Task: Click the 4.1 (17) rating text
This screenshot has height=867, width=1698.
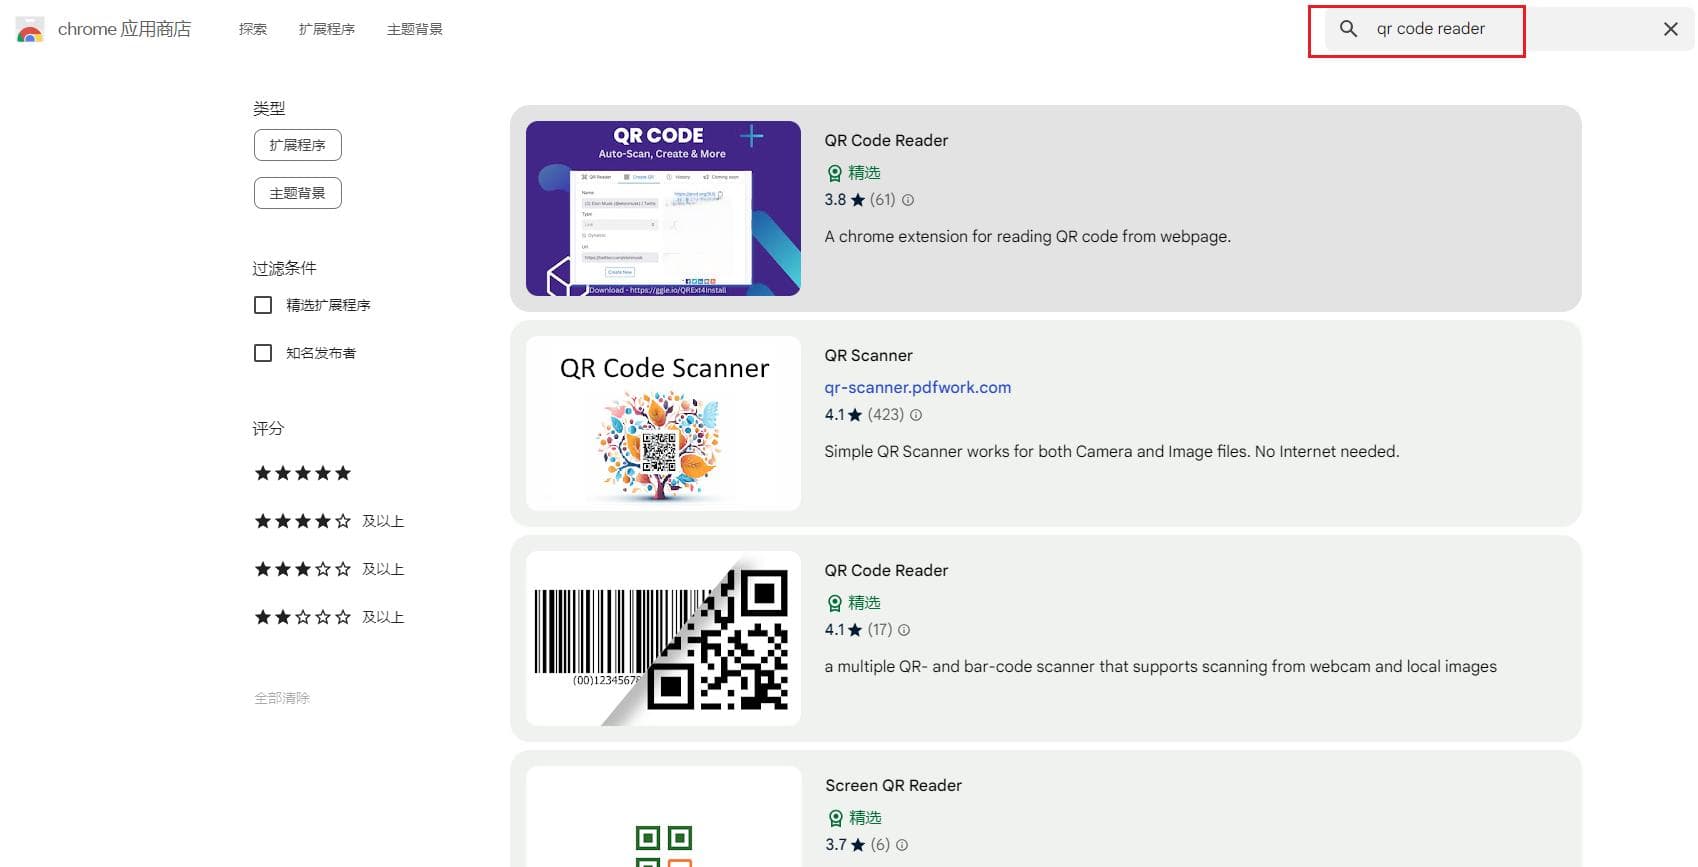Action: click(858, 630)
